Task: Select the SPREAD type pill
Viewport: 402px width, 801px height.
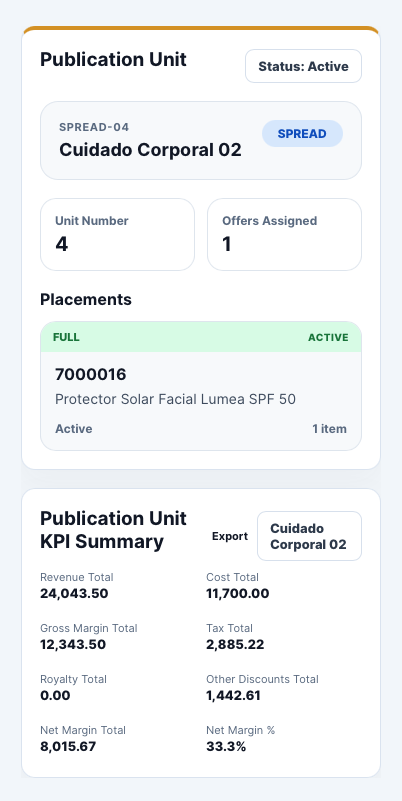Action: point(302,134)
